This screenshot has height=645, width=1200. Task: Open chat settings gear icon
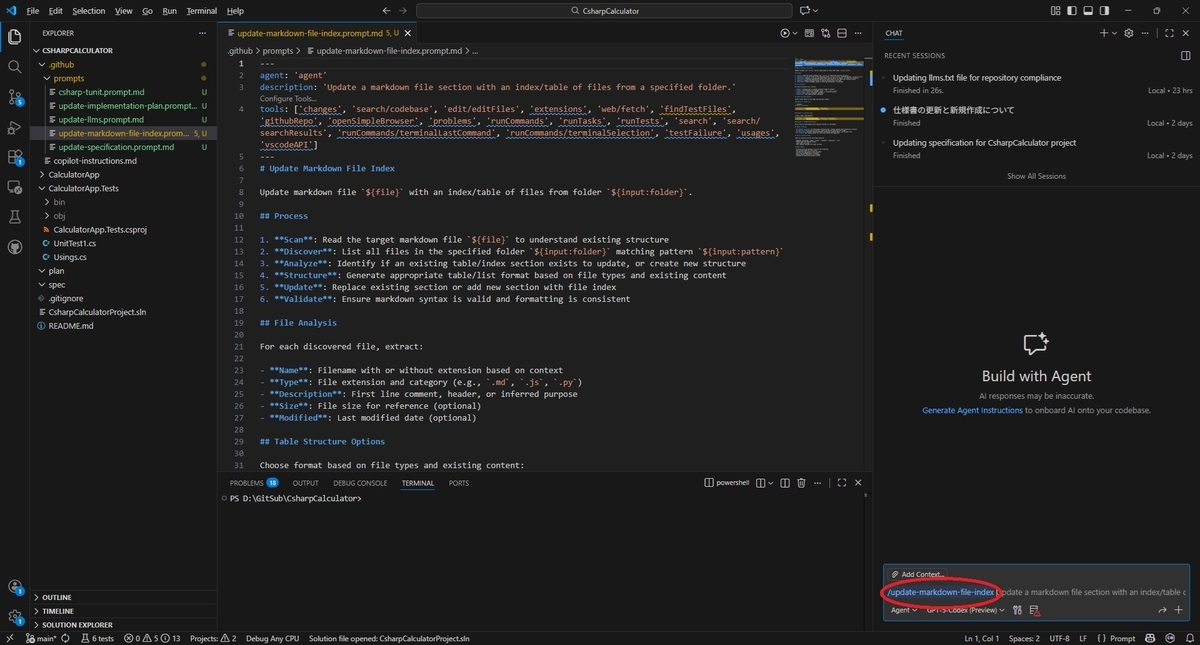pos(1128,33)
